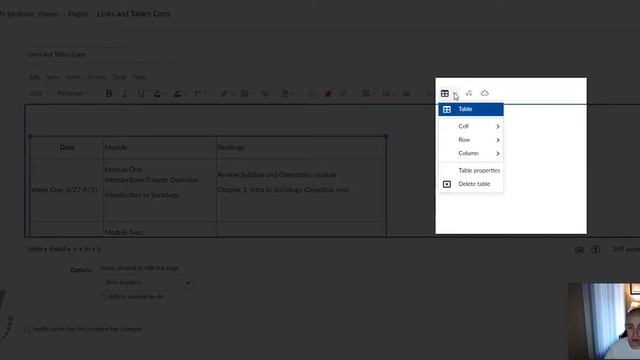640x360 pixels.
Task: Apply the text color button
Action: (x=157, y=93)
